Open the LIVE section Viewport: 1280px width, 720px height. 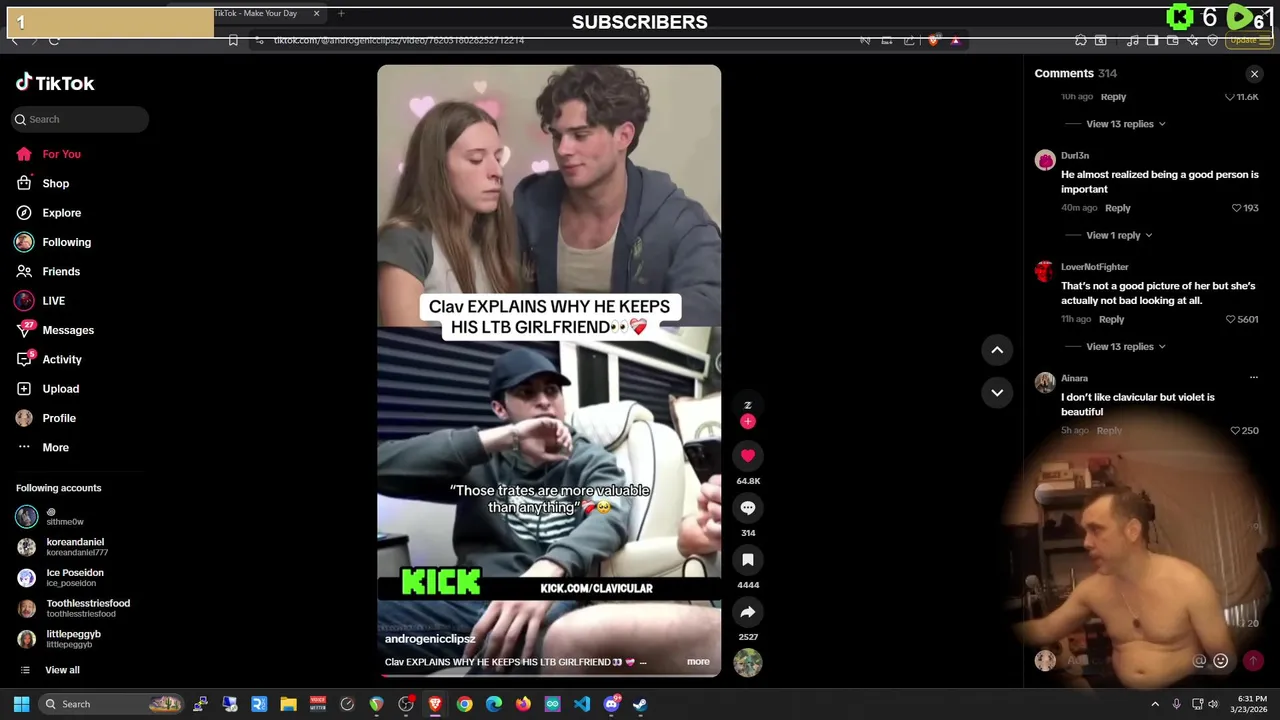(53, 301)
